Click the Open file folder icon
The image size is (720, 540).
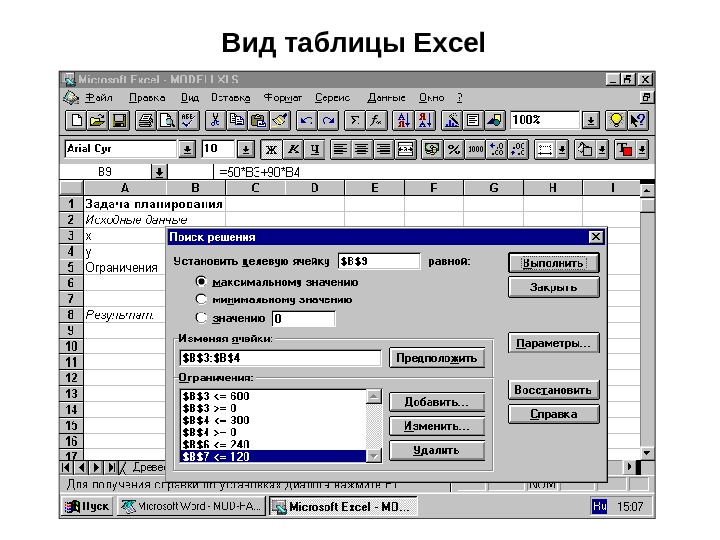tap(97, 121)
